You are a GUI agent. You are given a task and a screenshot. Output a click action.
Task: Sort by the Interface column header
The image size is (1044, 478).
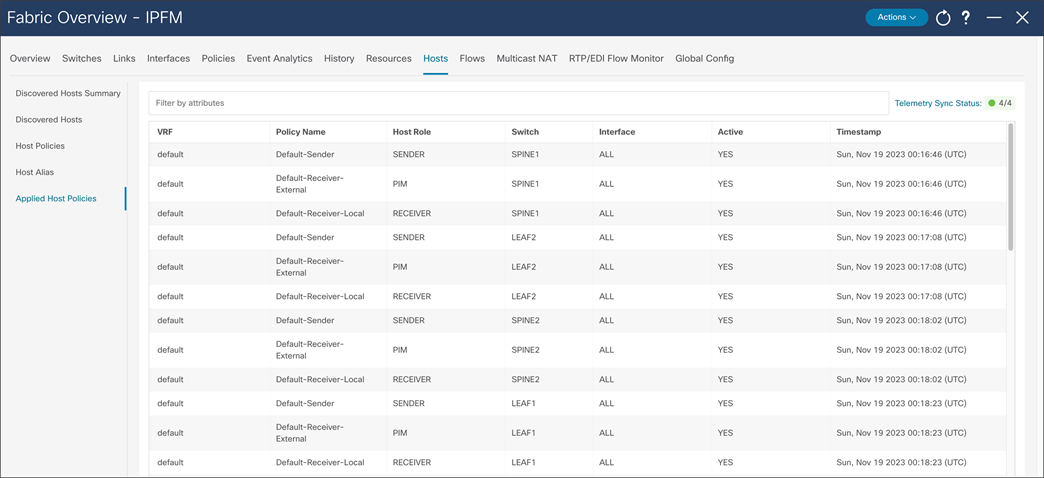617,132
